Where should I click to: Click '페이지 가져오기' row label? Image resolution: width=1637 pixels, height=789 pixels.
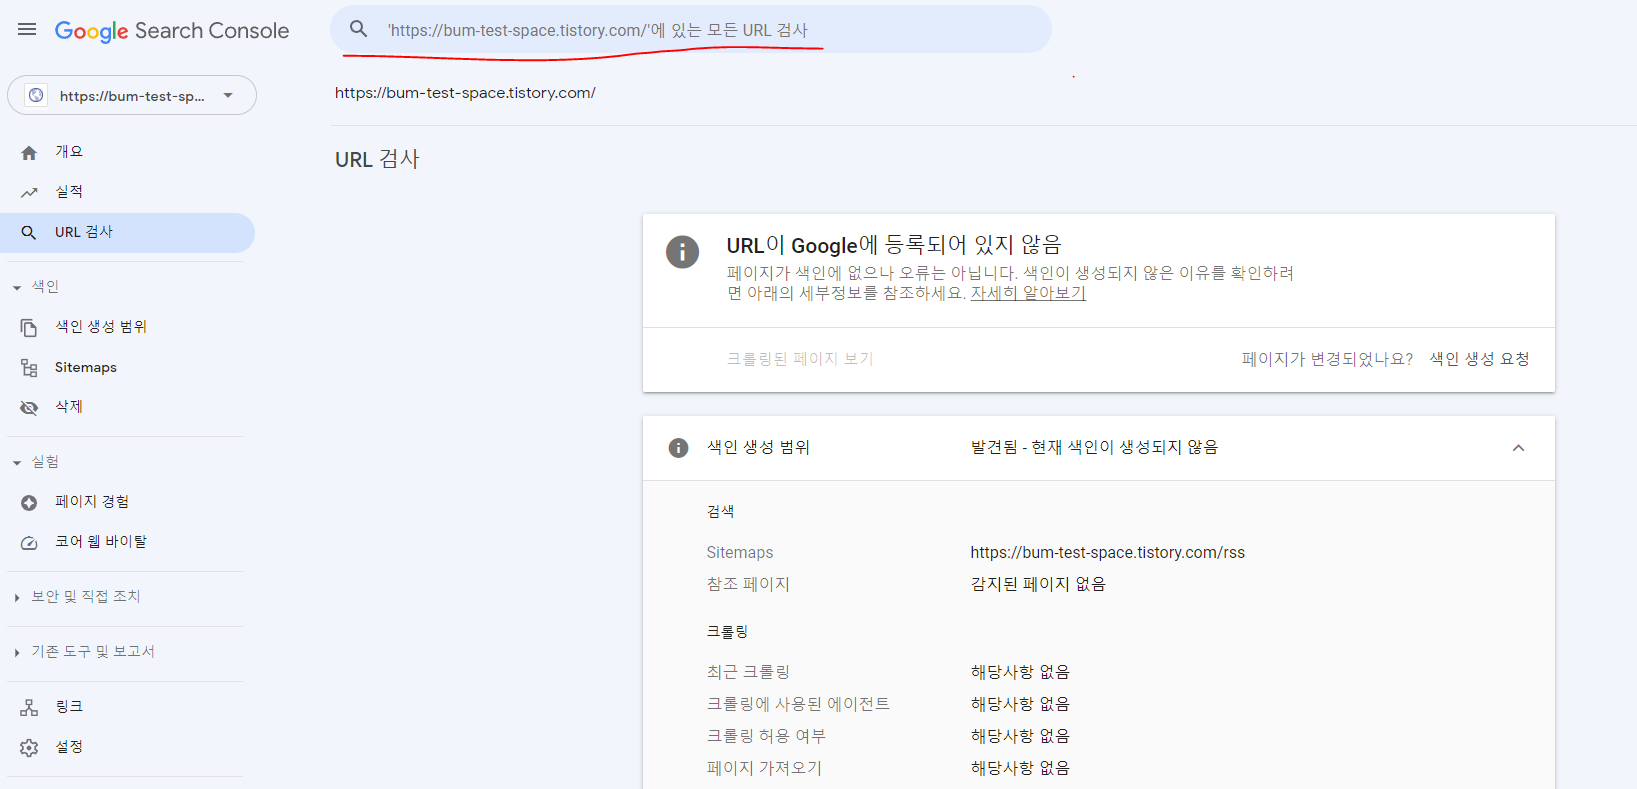[764, 768]
